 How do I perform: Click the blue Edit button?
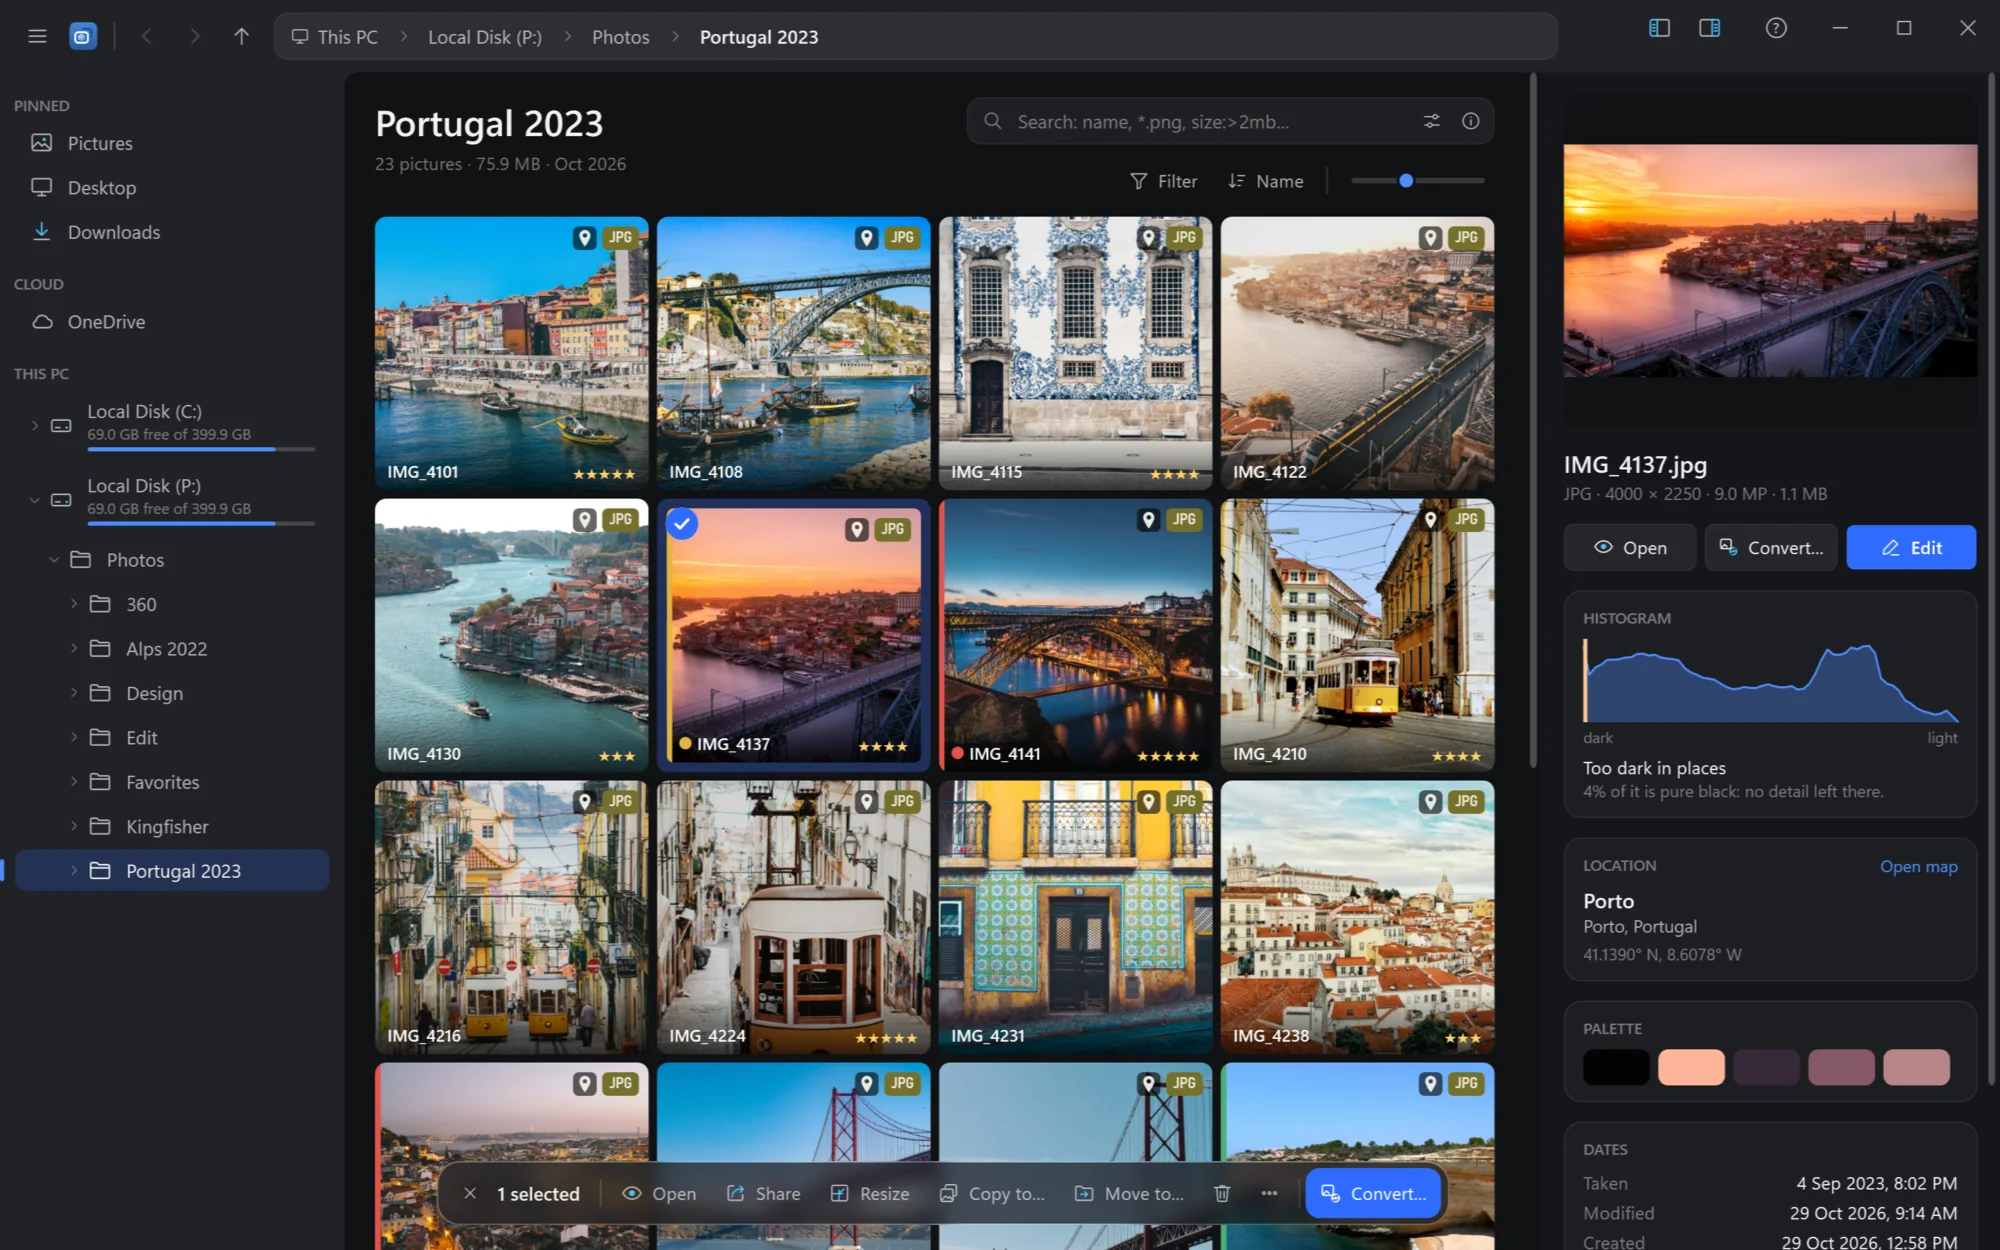[1911, 547]
